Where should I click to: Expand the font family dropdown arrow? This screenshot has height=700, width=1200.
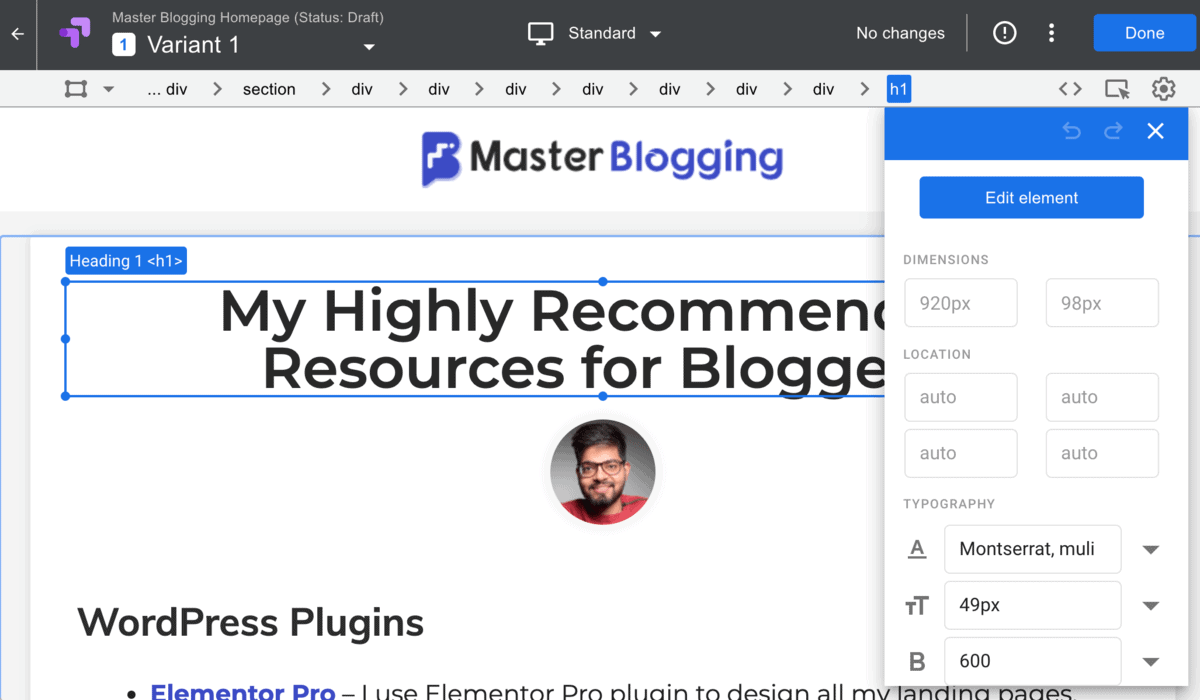pos(1151,549)
